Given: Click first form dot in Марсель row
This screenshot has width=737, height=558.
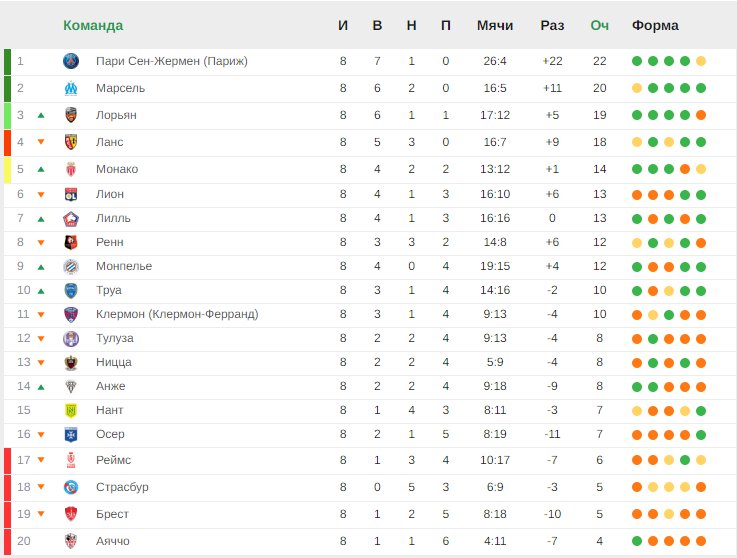Looking at the screenshot, I should pyautogui.click(x=637, y=88).
